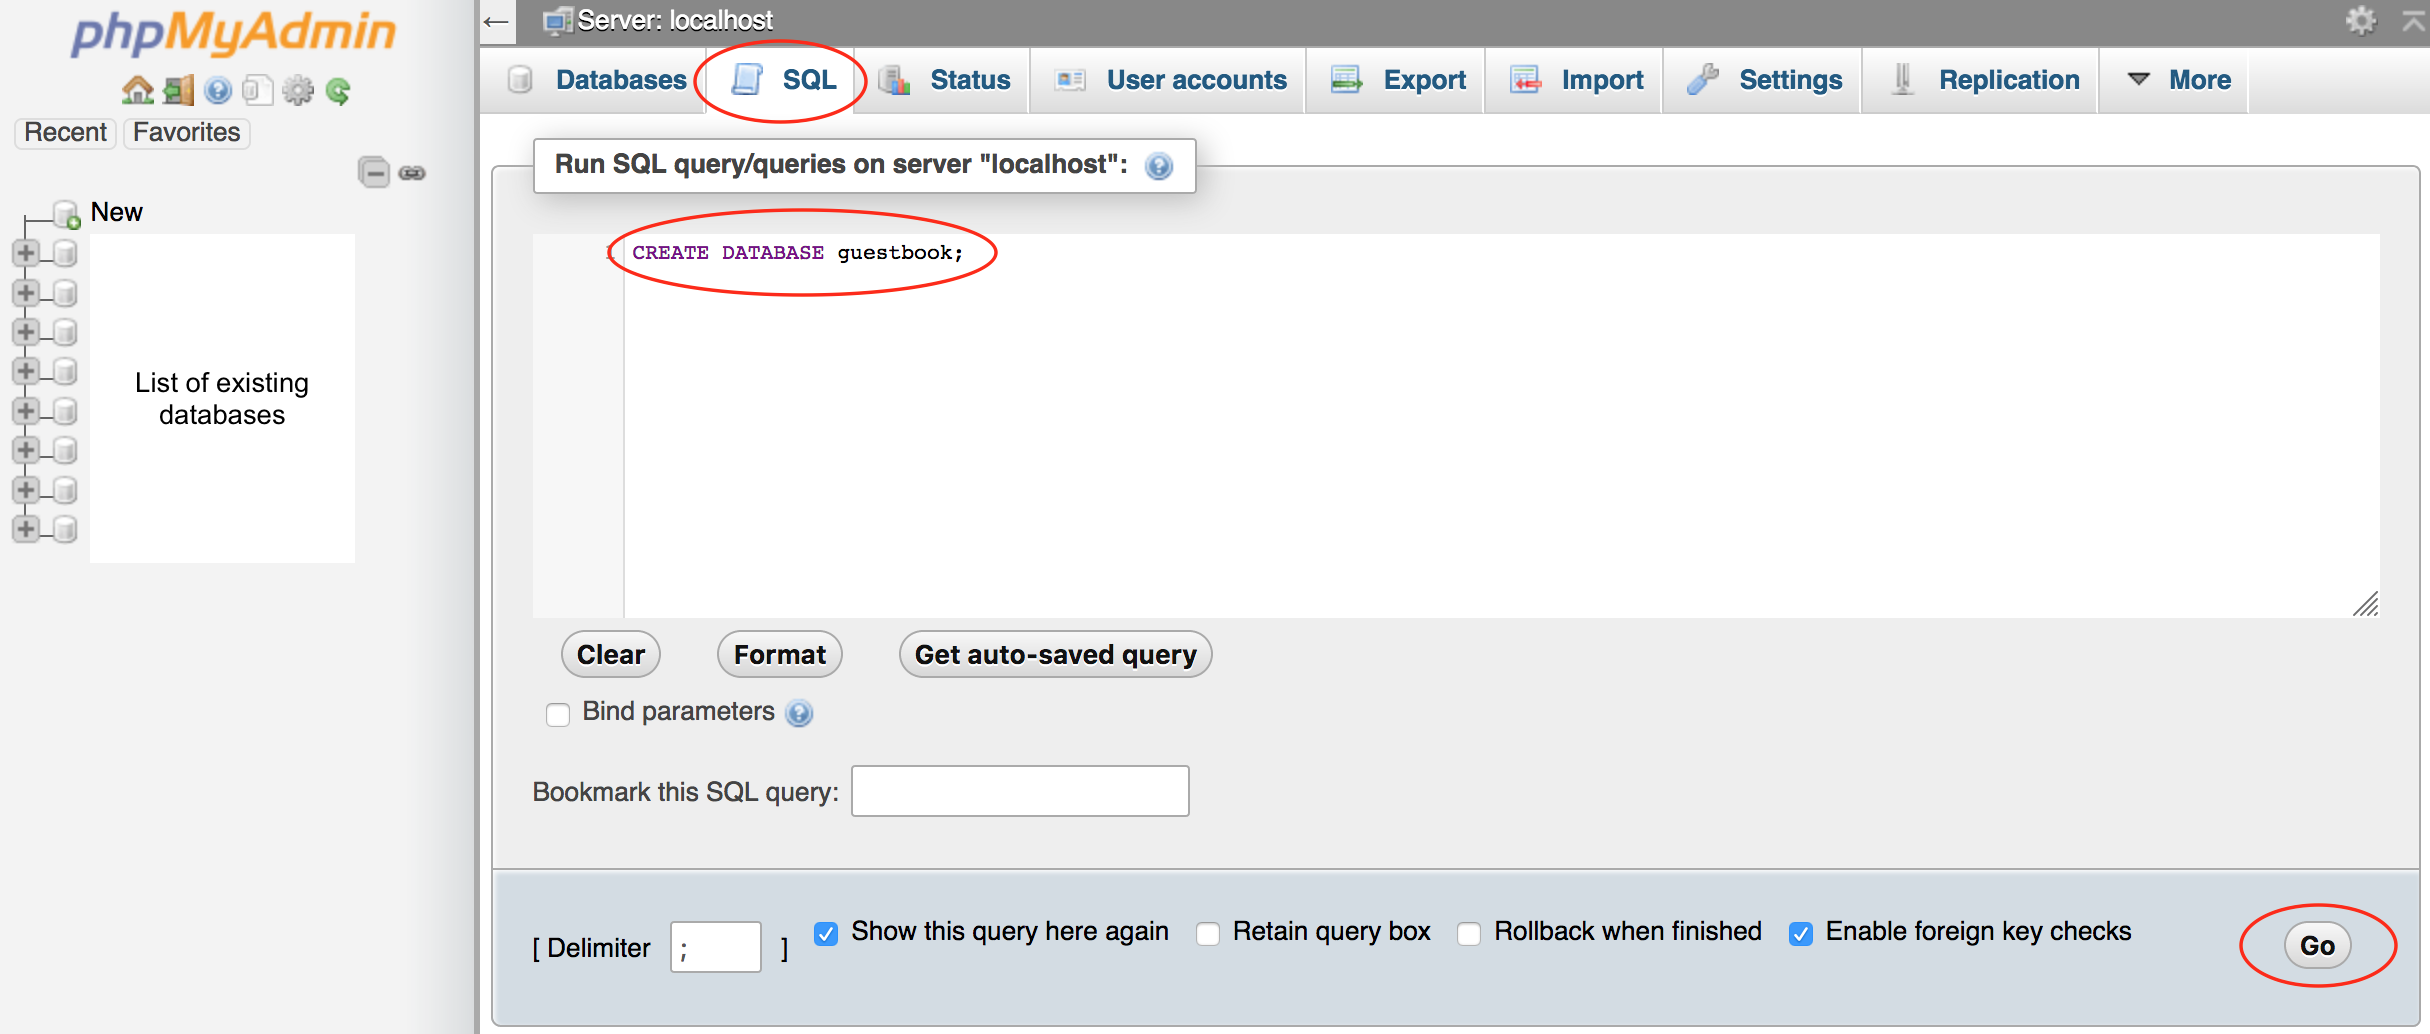Click the help icon next to query title

(1159, 166)
